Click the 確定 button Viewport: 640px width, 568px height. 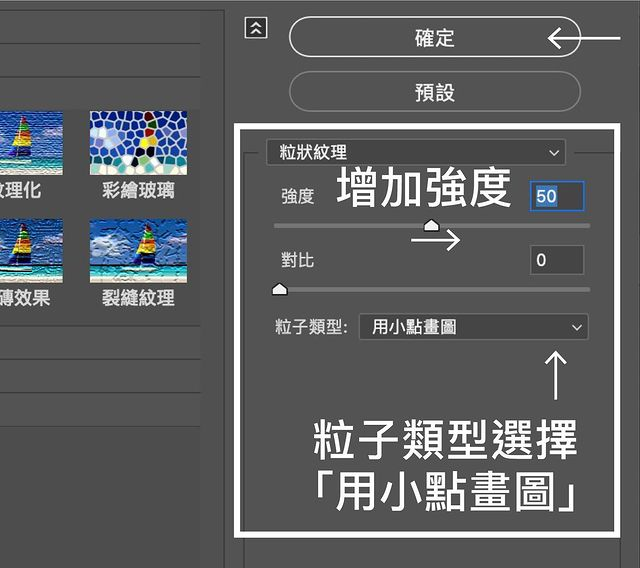[x=435, y=37]
